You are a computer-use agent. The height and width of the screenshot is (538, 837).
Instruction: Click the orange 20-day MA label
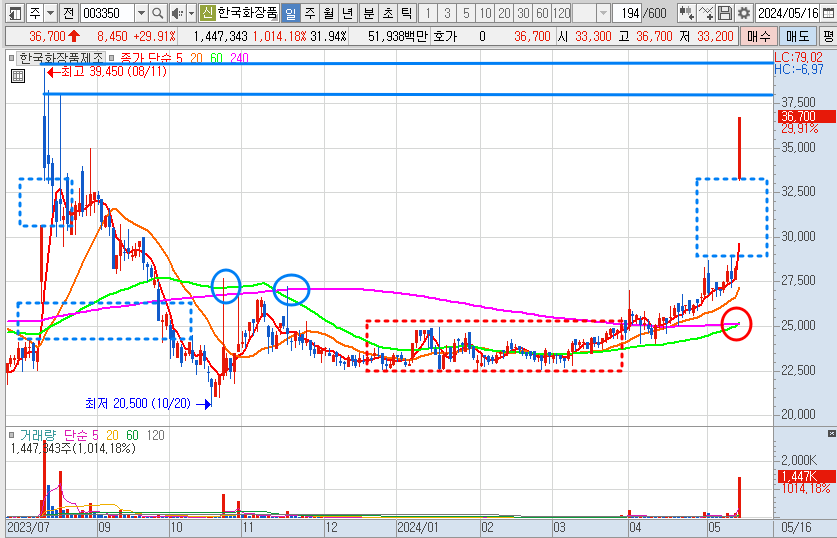click(196, 58)
